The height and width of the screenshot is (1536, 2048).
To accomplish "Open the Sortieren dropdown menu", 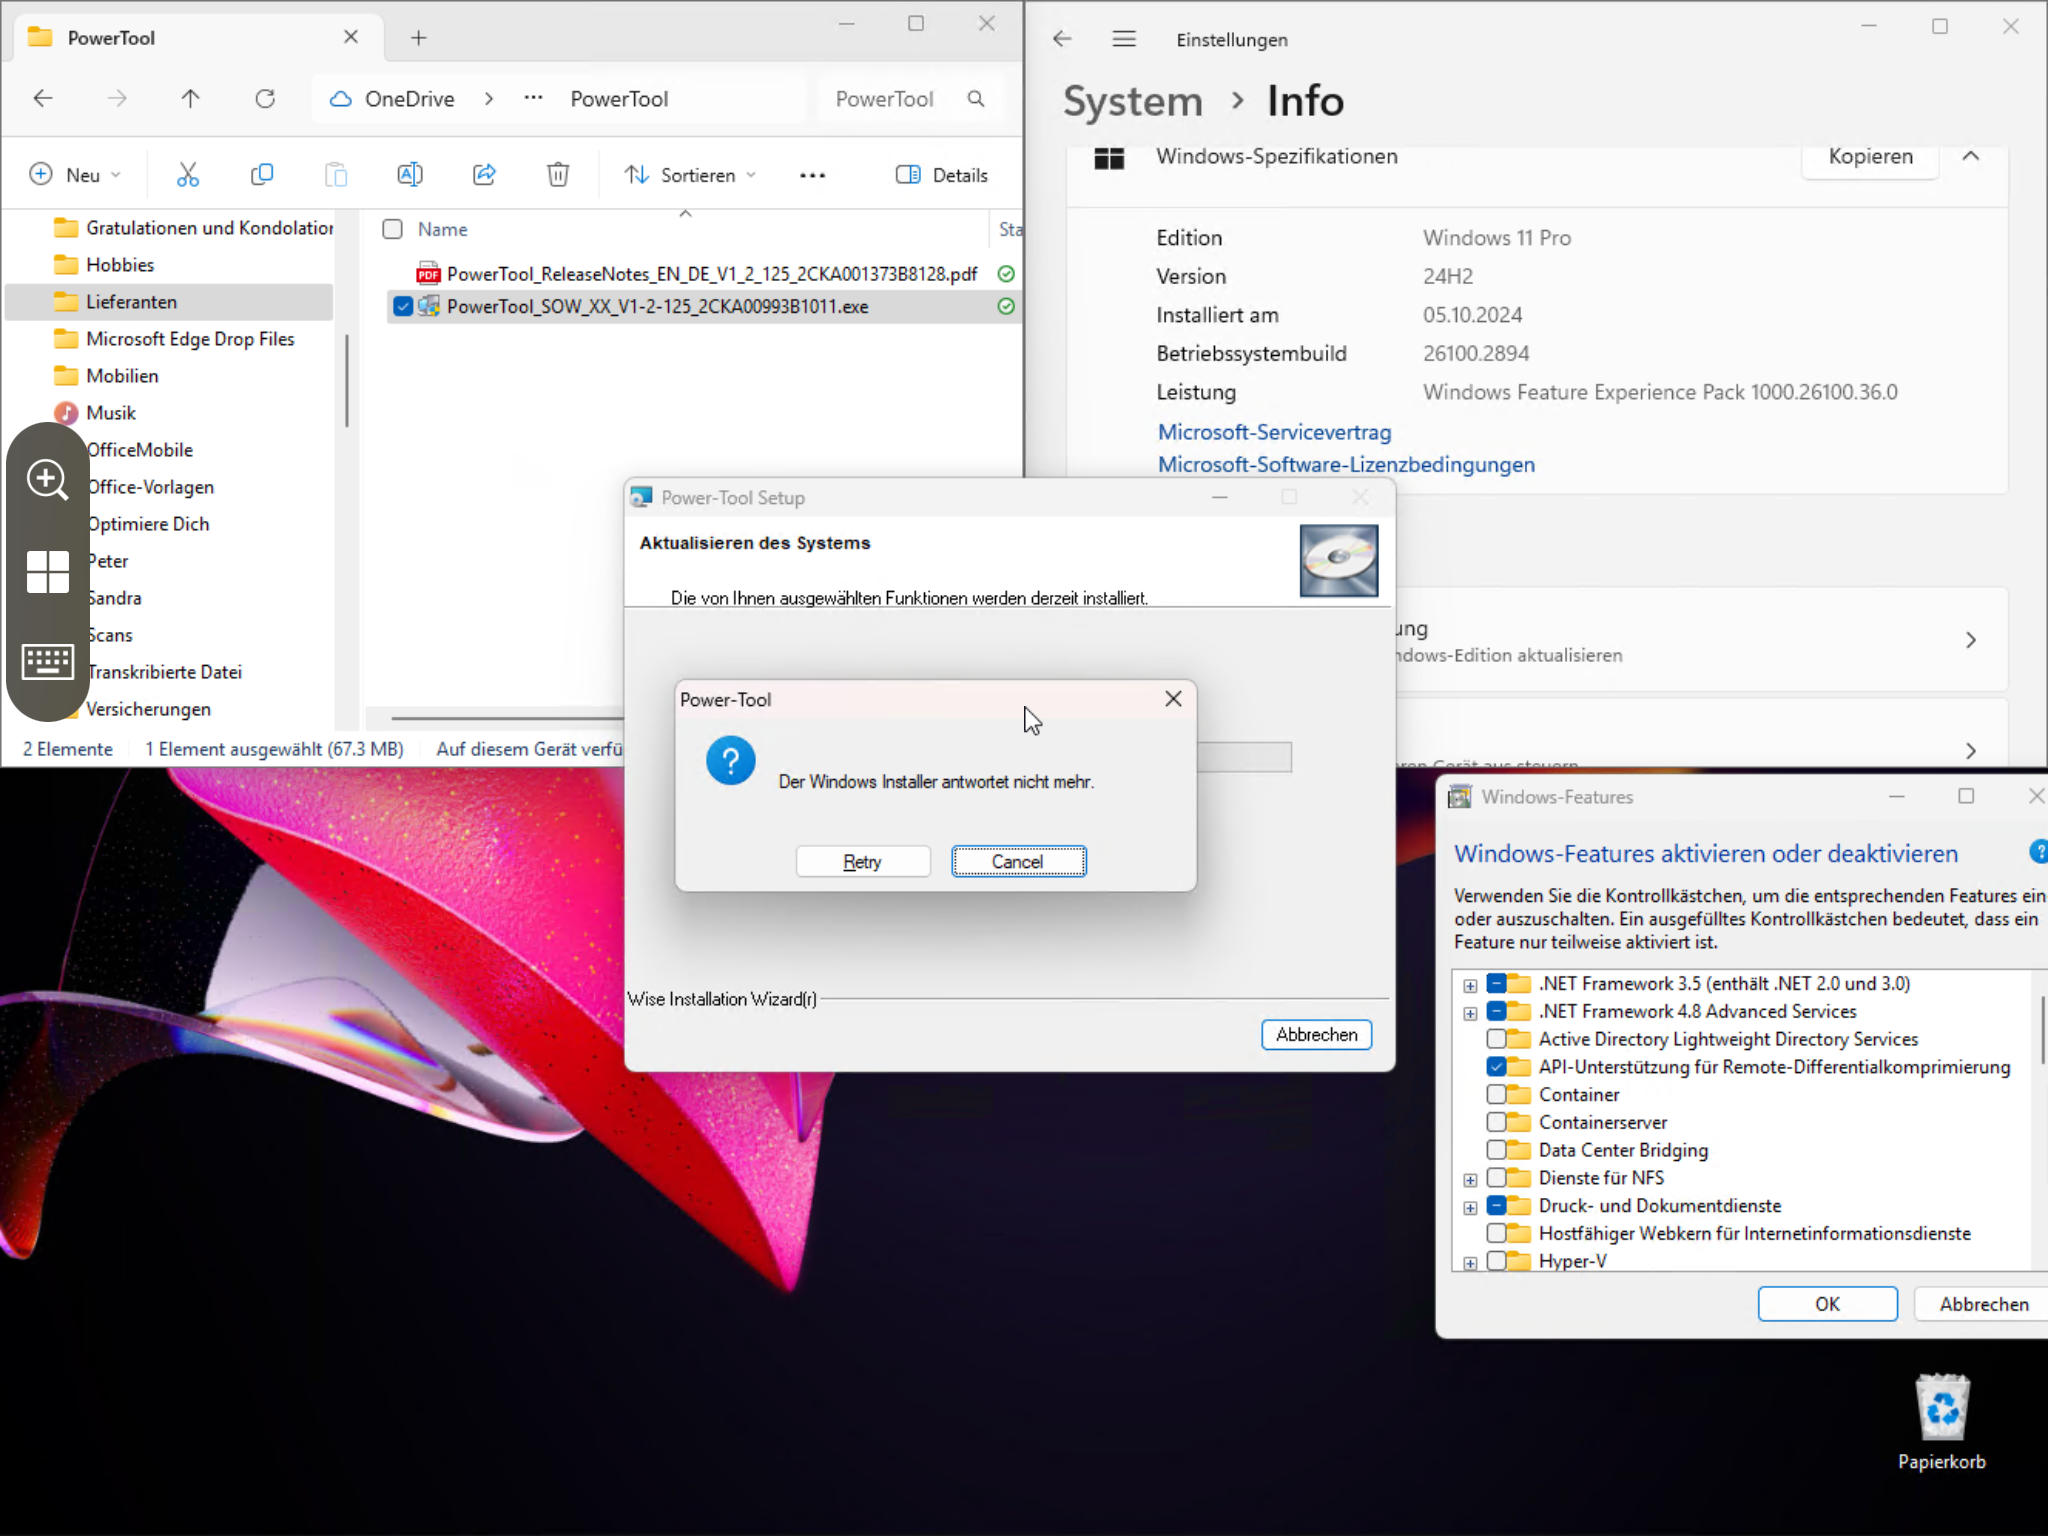I will point(690,175).
